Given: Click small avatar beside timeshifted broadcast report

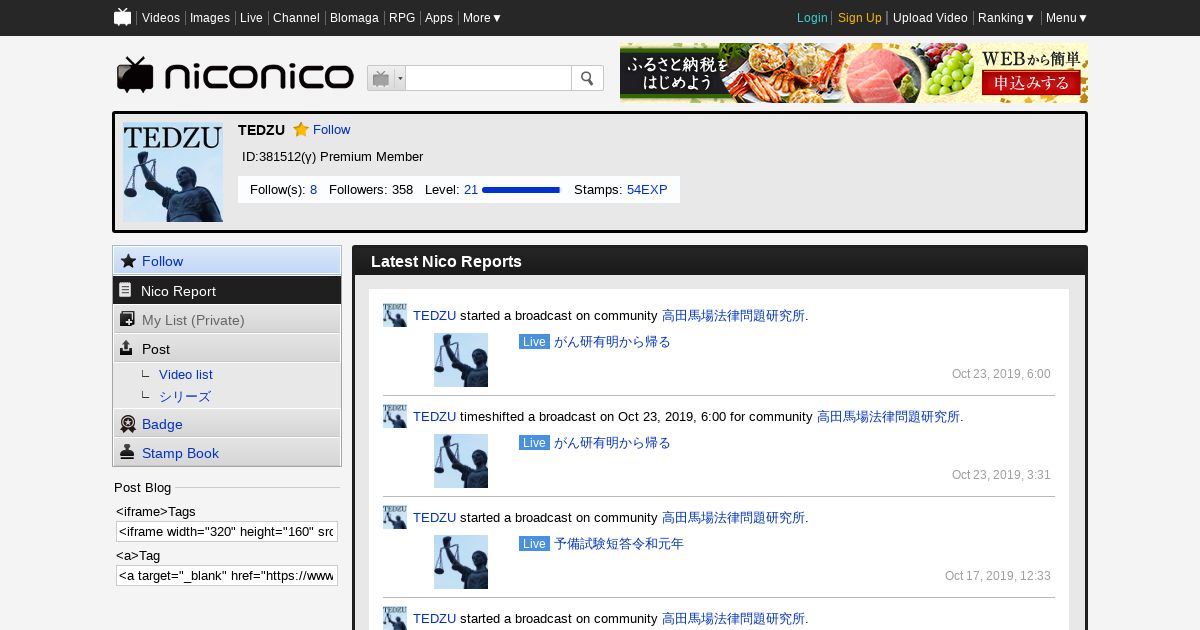Looking at the screenshot, I should (395, 416).
